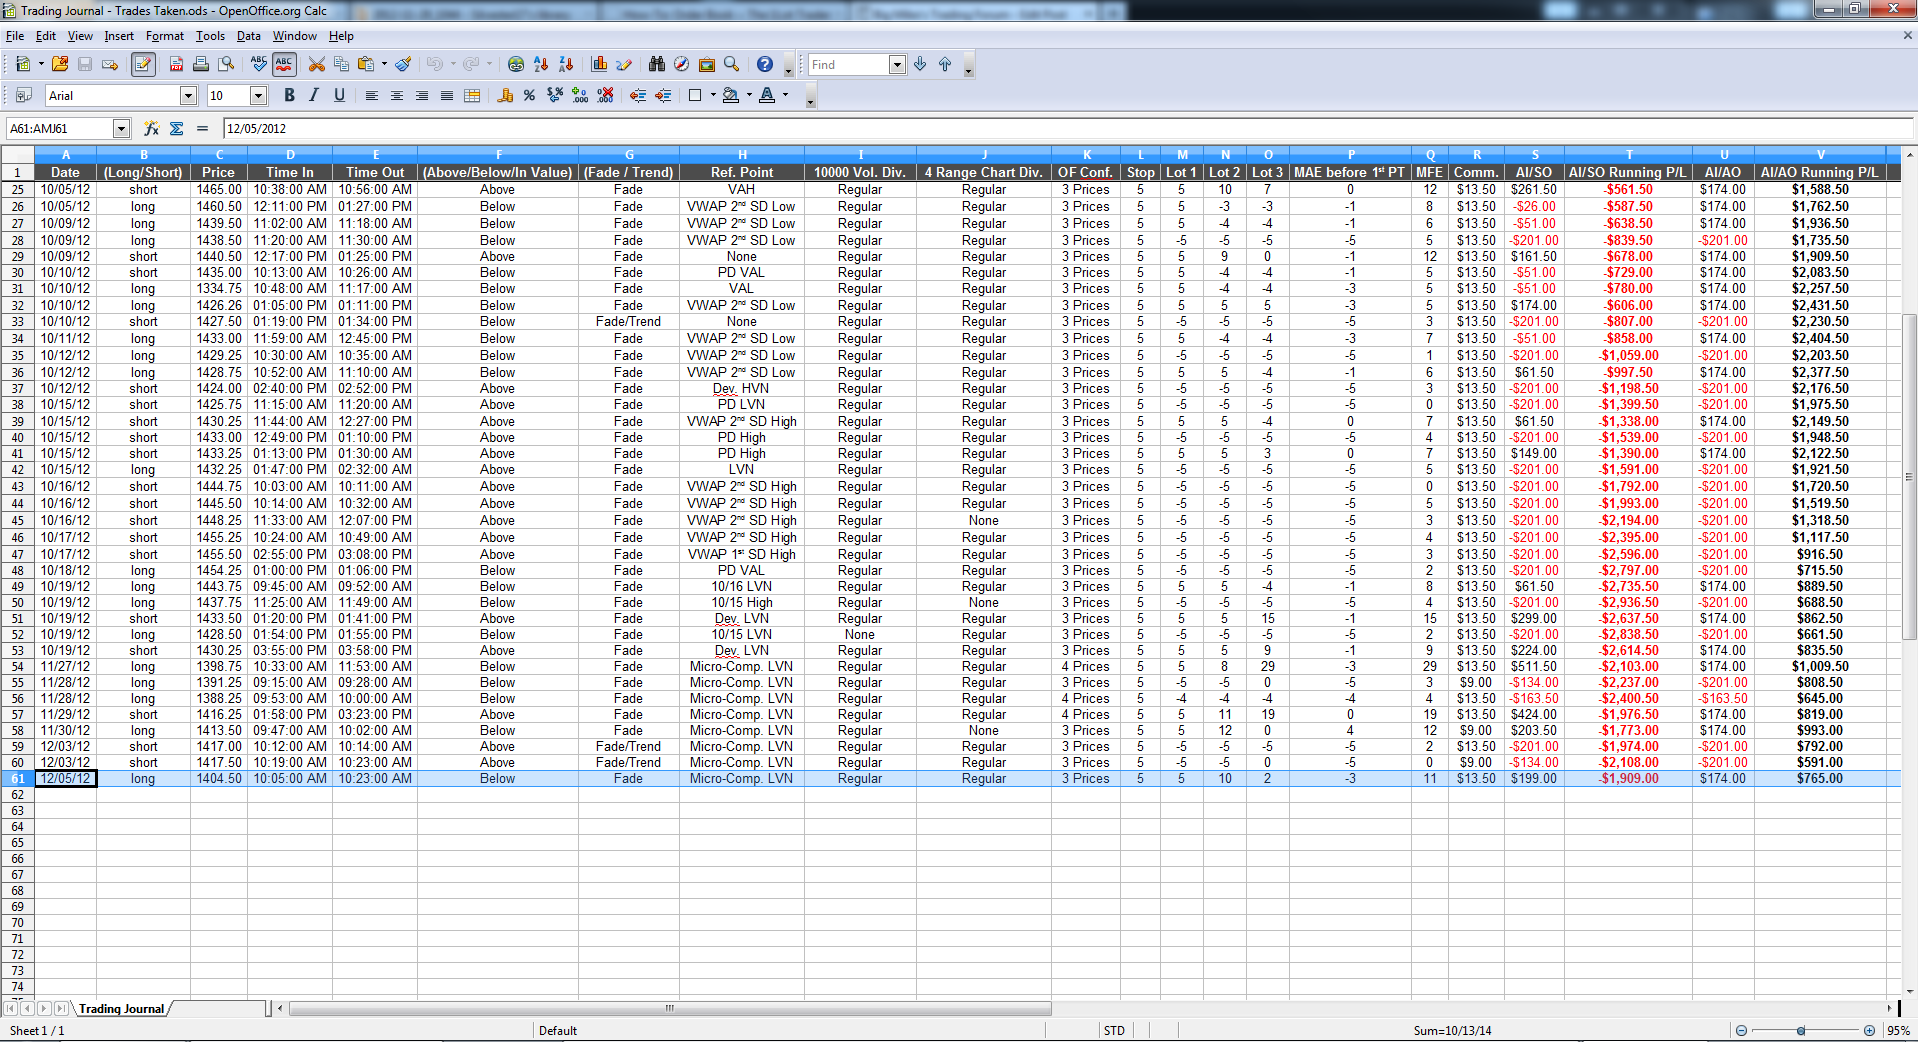
Task: Print the file directly
Action: [201, 64]
